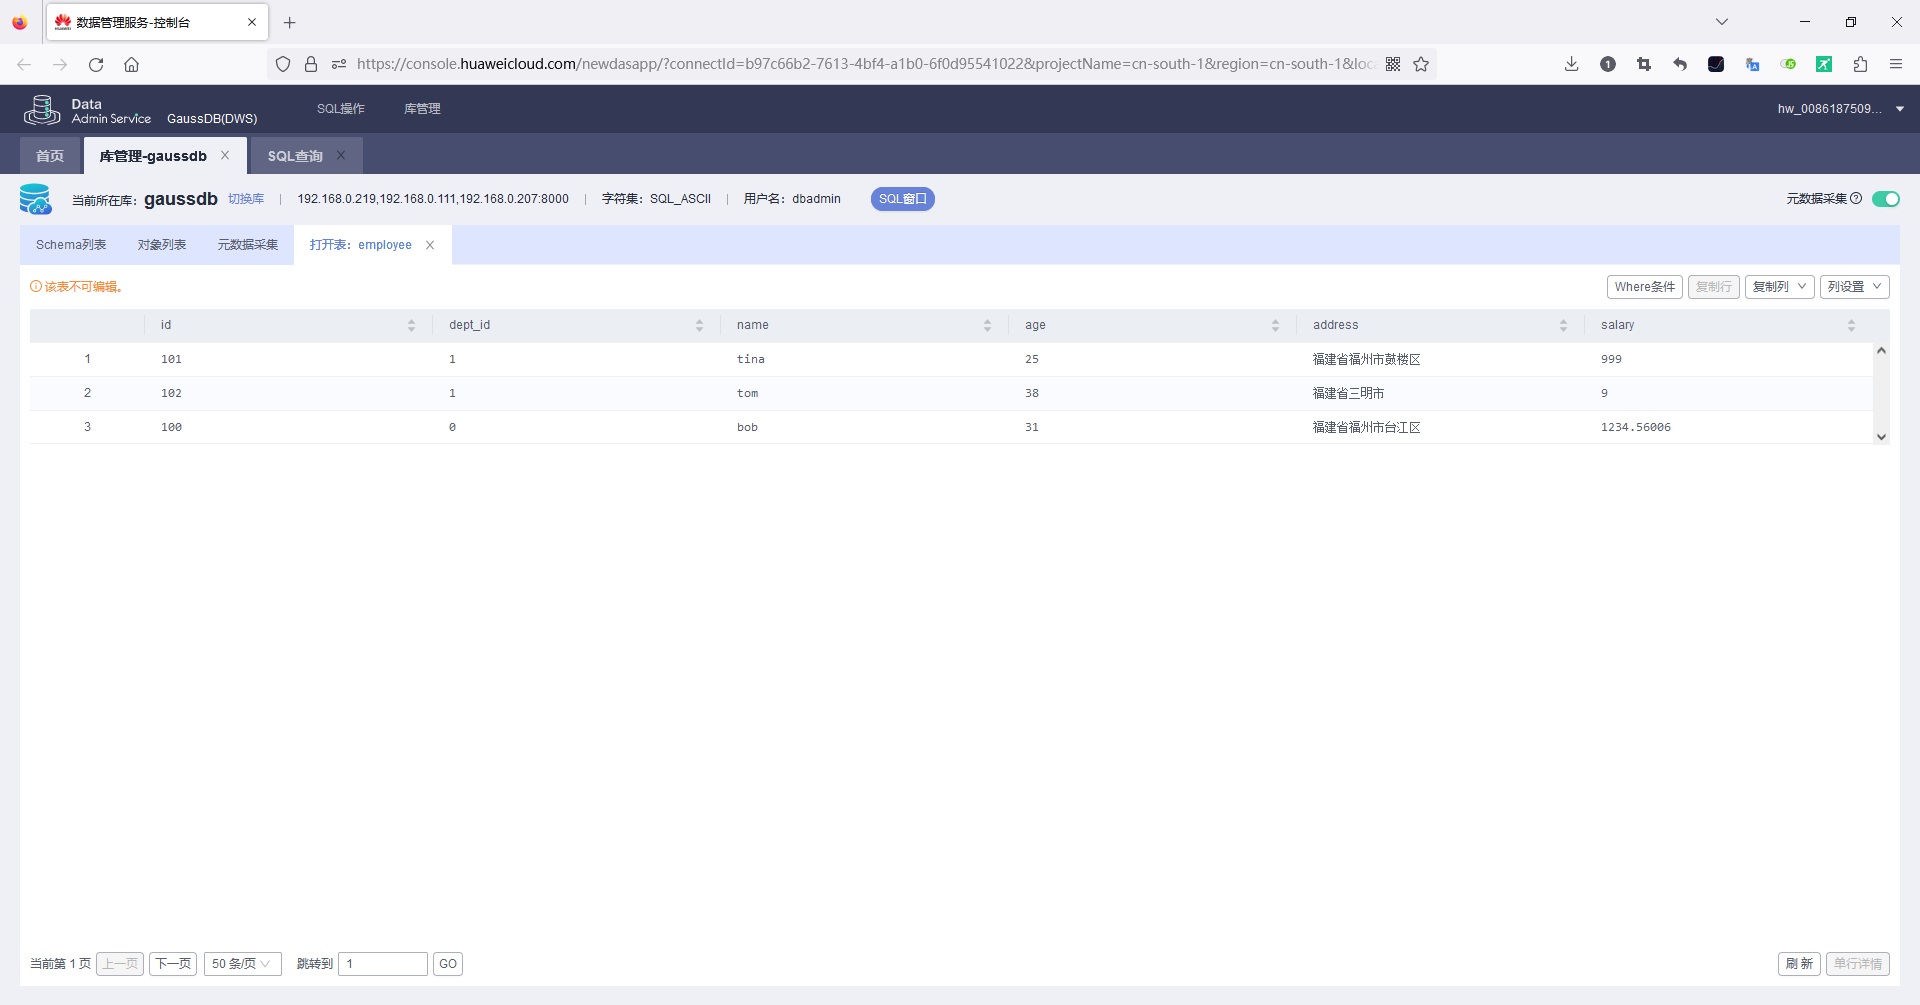Click table scrollbar down arrow
This screenshot has height=1005, width=1920.
tap(1881, 436)
